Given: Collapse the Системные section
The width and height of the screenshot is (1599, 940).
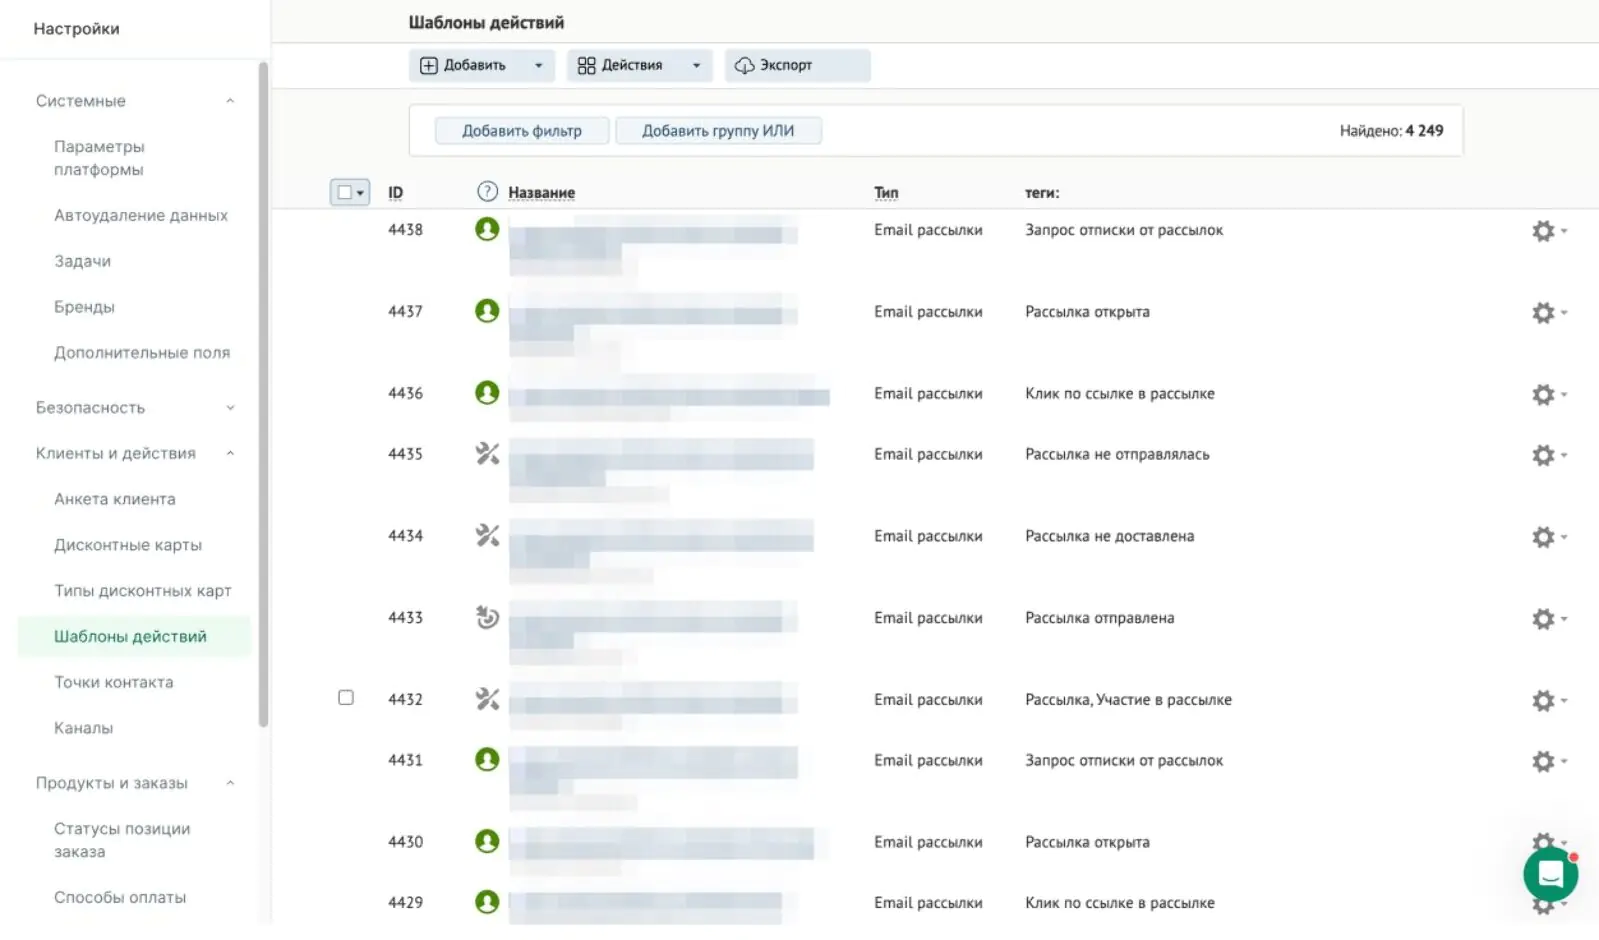Looking at the screenshot, I should (230, 101).
